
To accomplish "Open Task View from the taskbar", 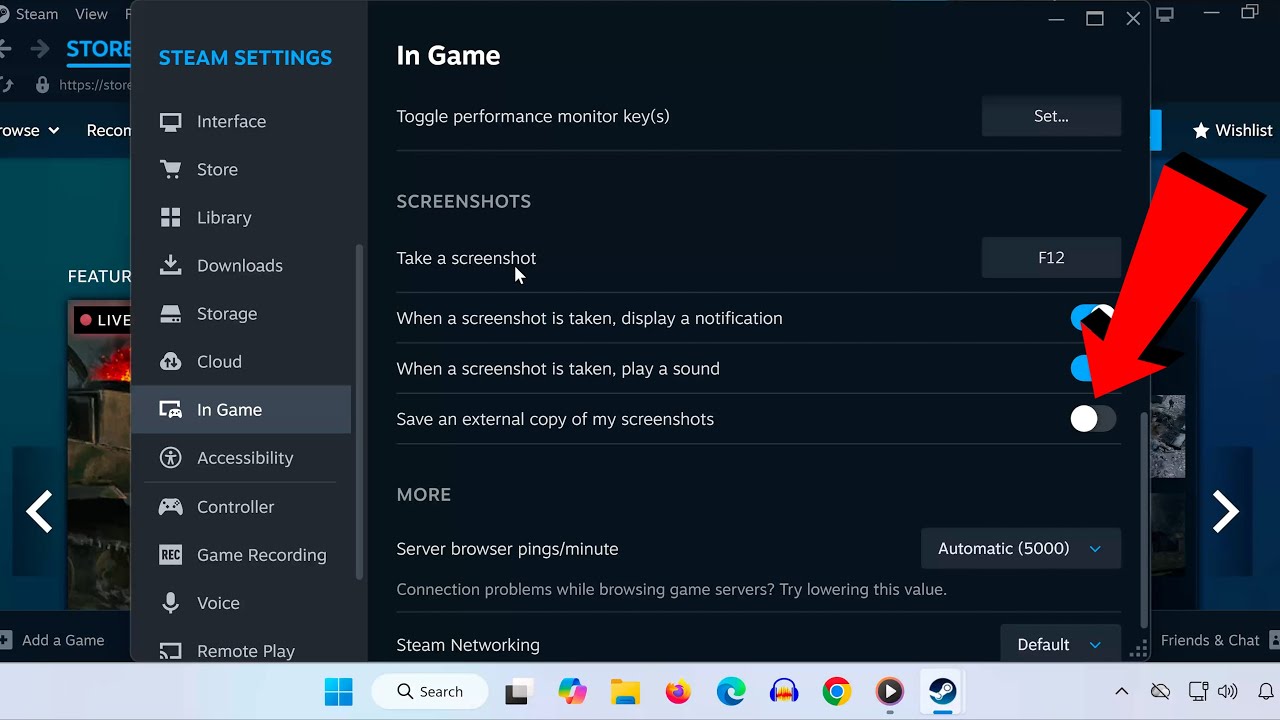I will [517, 691].
